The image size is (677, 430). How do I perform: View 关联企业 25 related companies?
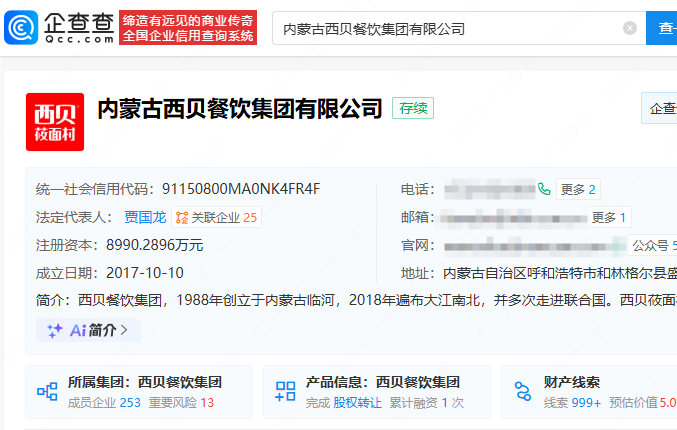click(x=216, y=217)
